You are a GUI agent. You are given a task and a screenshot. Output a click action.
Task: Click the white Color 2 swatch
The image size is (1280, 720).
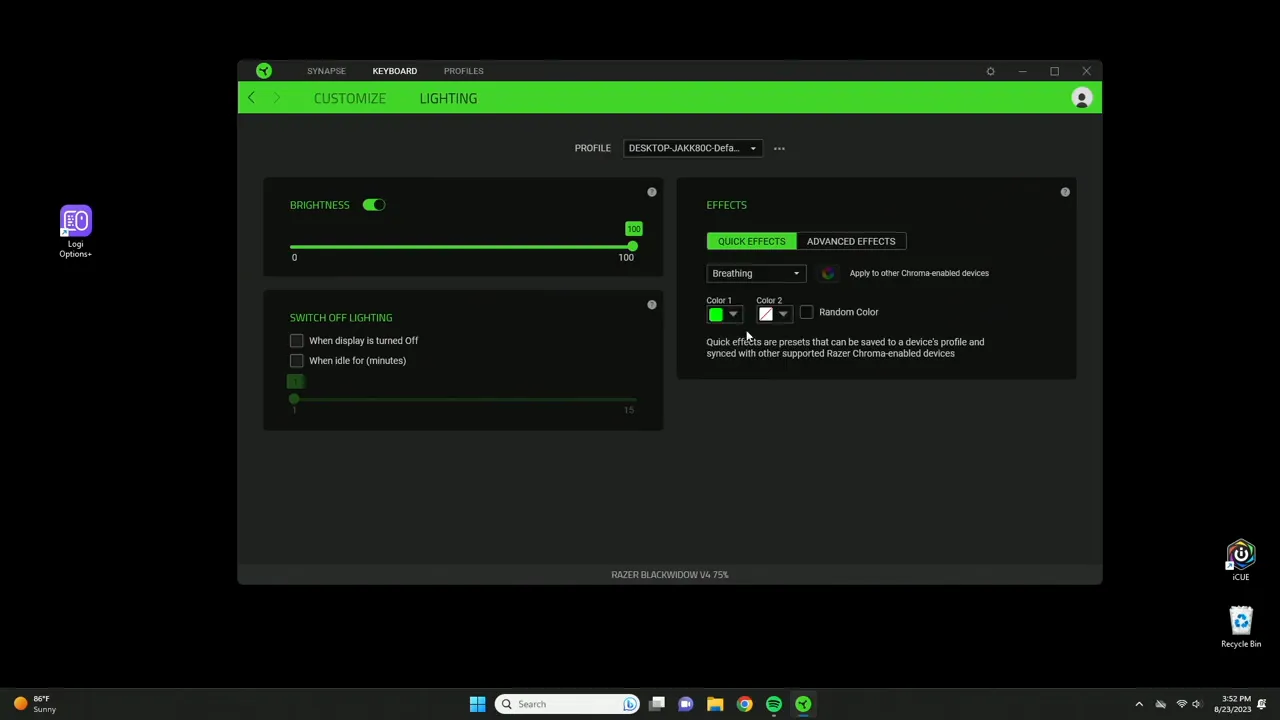(x=766, y=315)
